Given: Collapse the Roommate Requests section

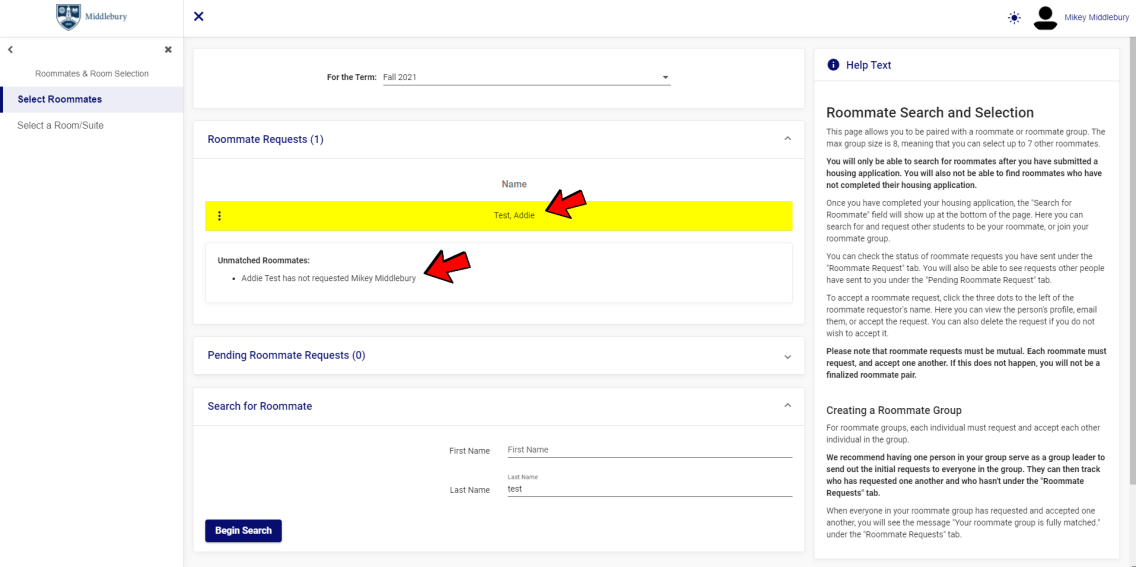Looking at the screenshot, I should [787, 139].
